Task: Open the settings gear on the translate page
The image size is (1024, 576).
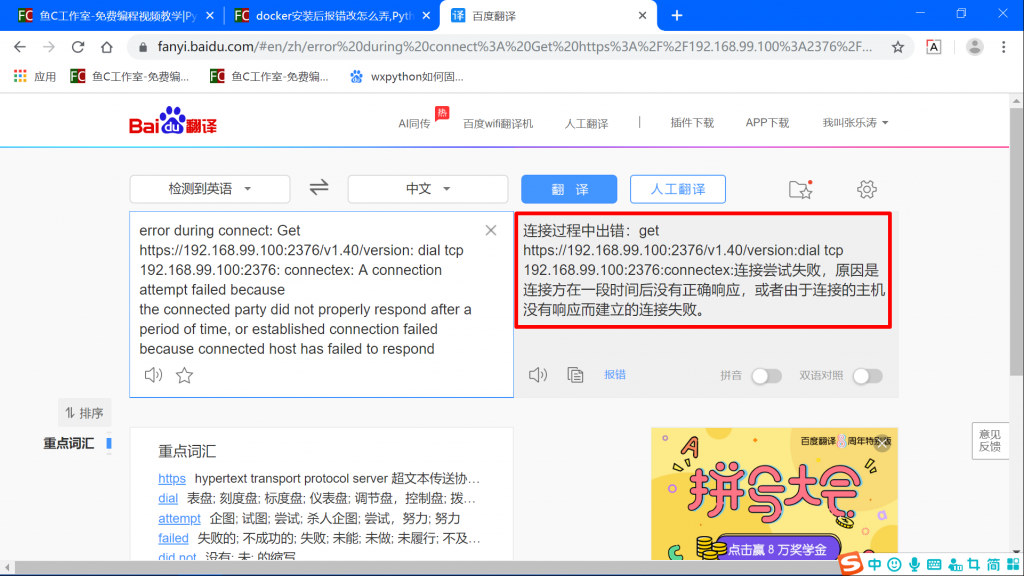Action: [866, 189]
